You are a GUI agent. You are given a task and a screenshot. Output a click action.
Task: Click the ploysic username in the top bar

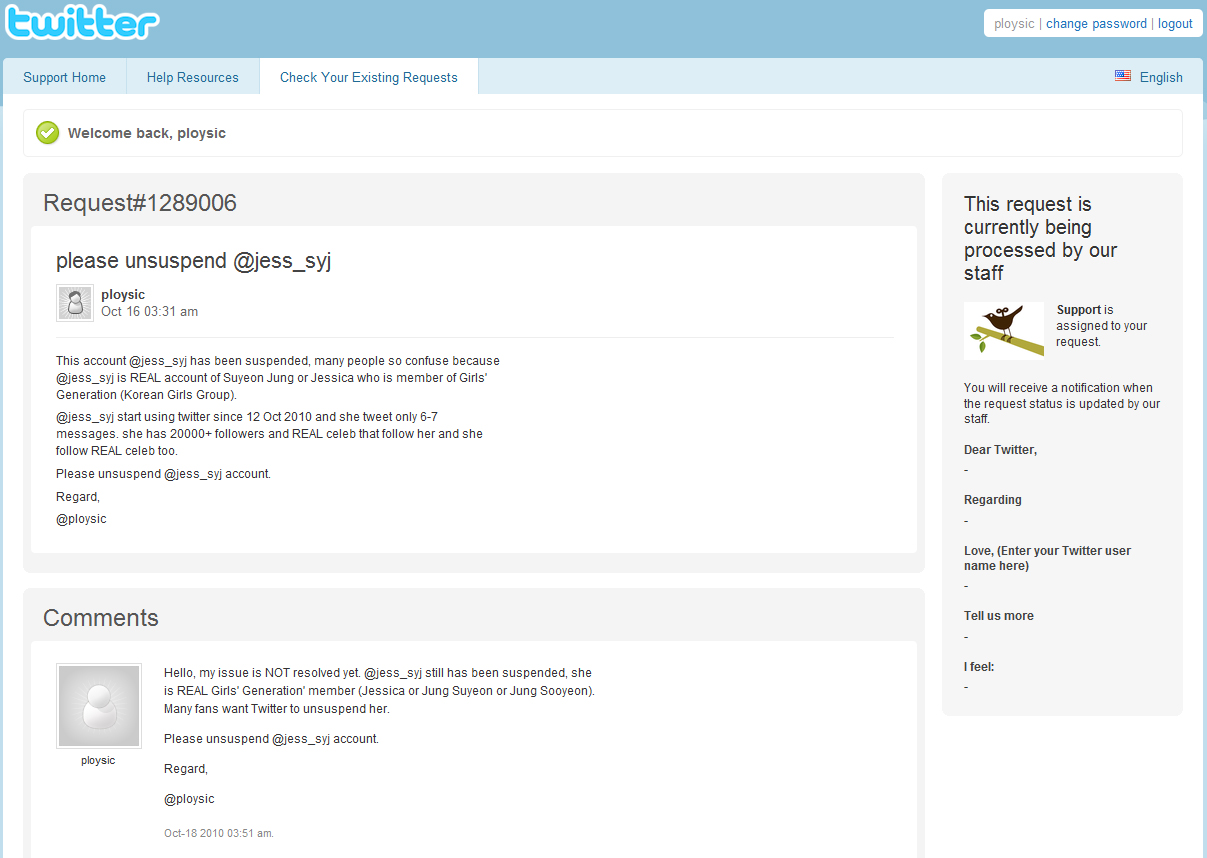point(1014,24)
